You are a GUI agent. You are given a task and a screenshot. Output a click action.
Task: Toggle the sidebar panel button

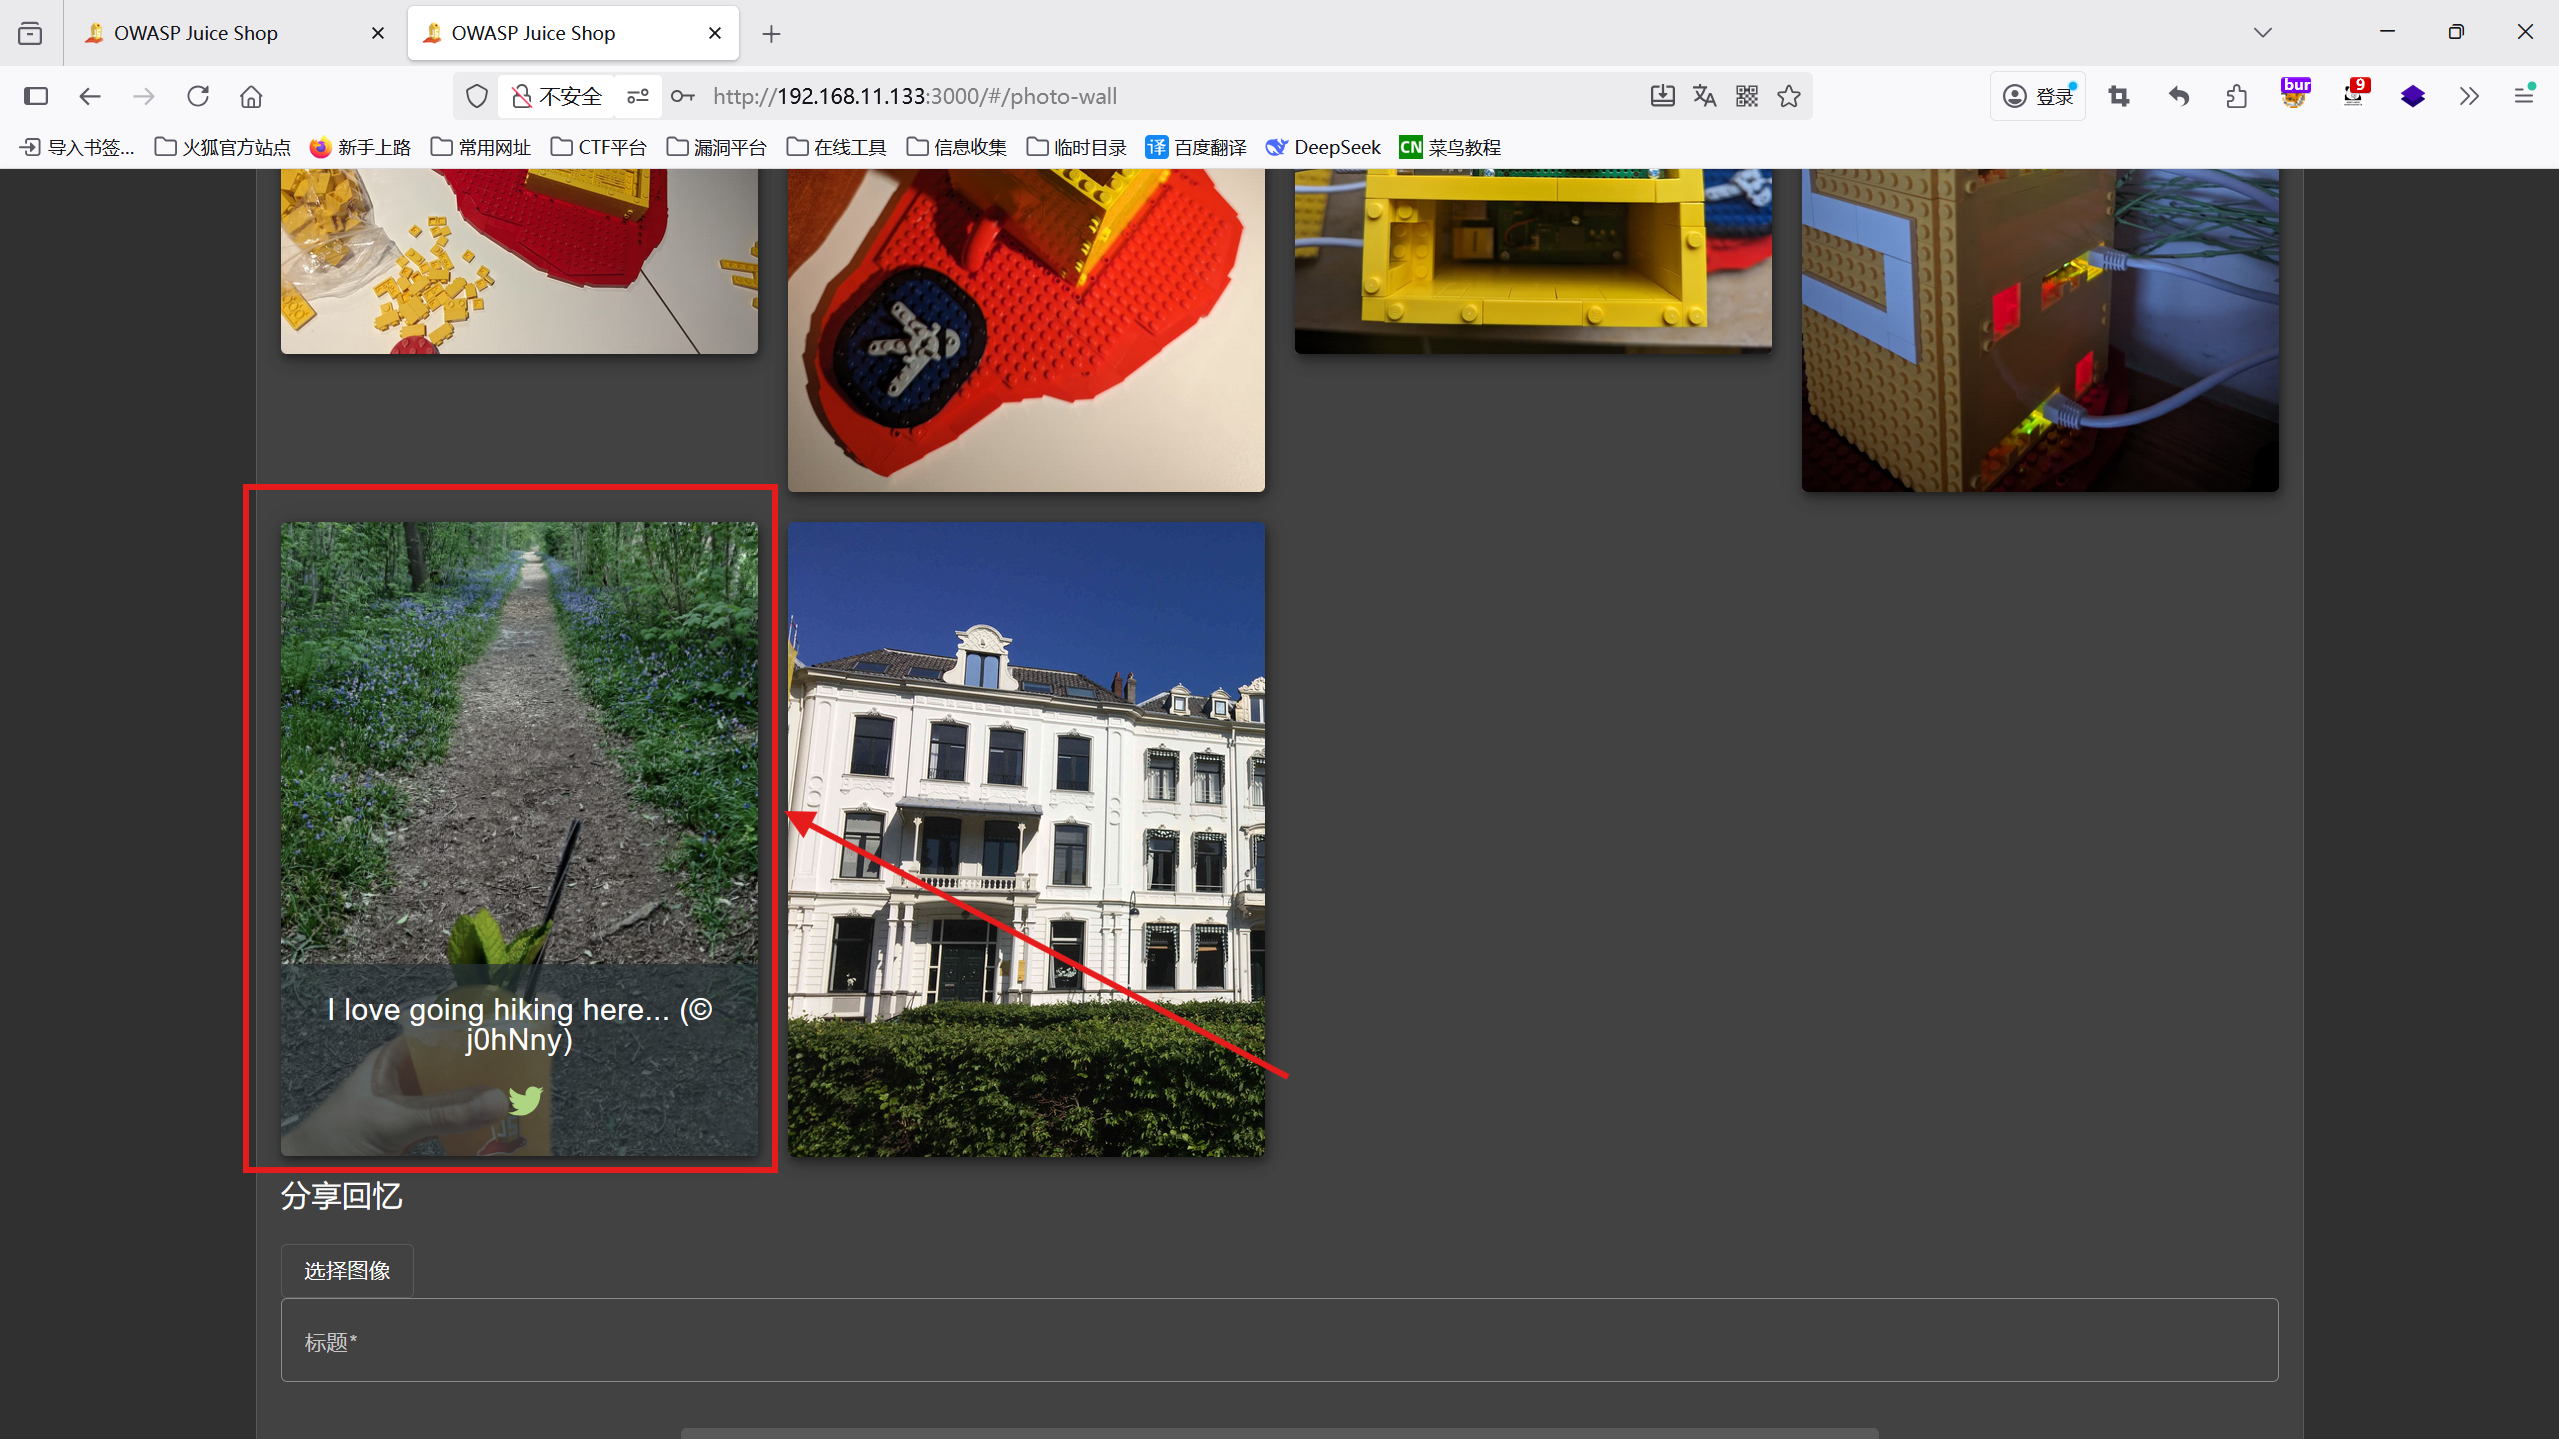[36, 96]
